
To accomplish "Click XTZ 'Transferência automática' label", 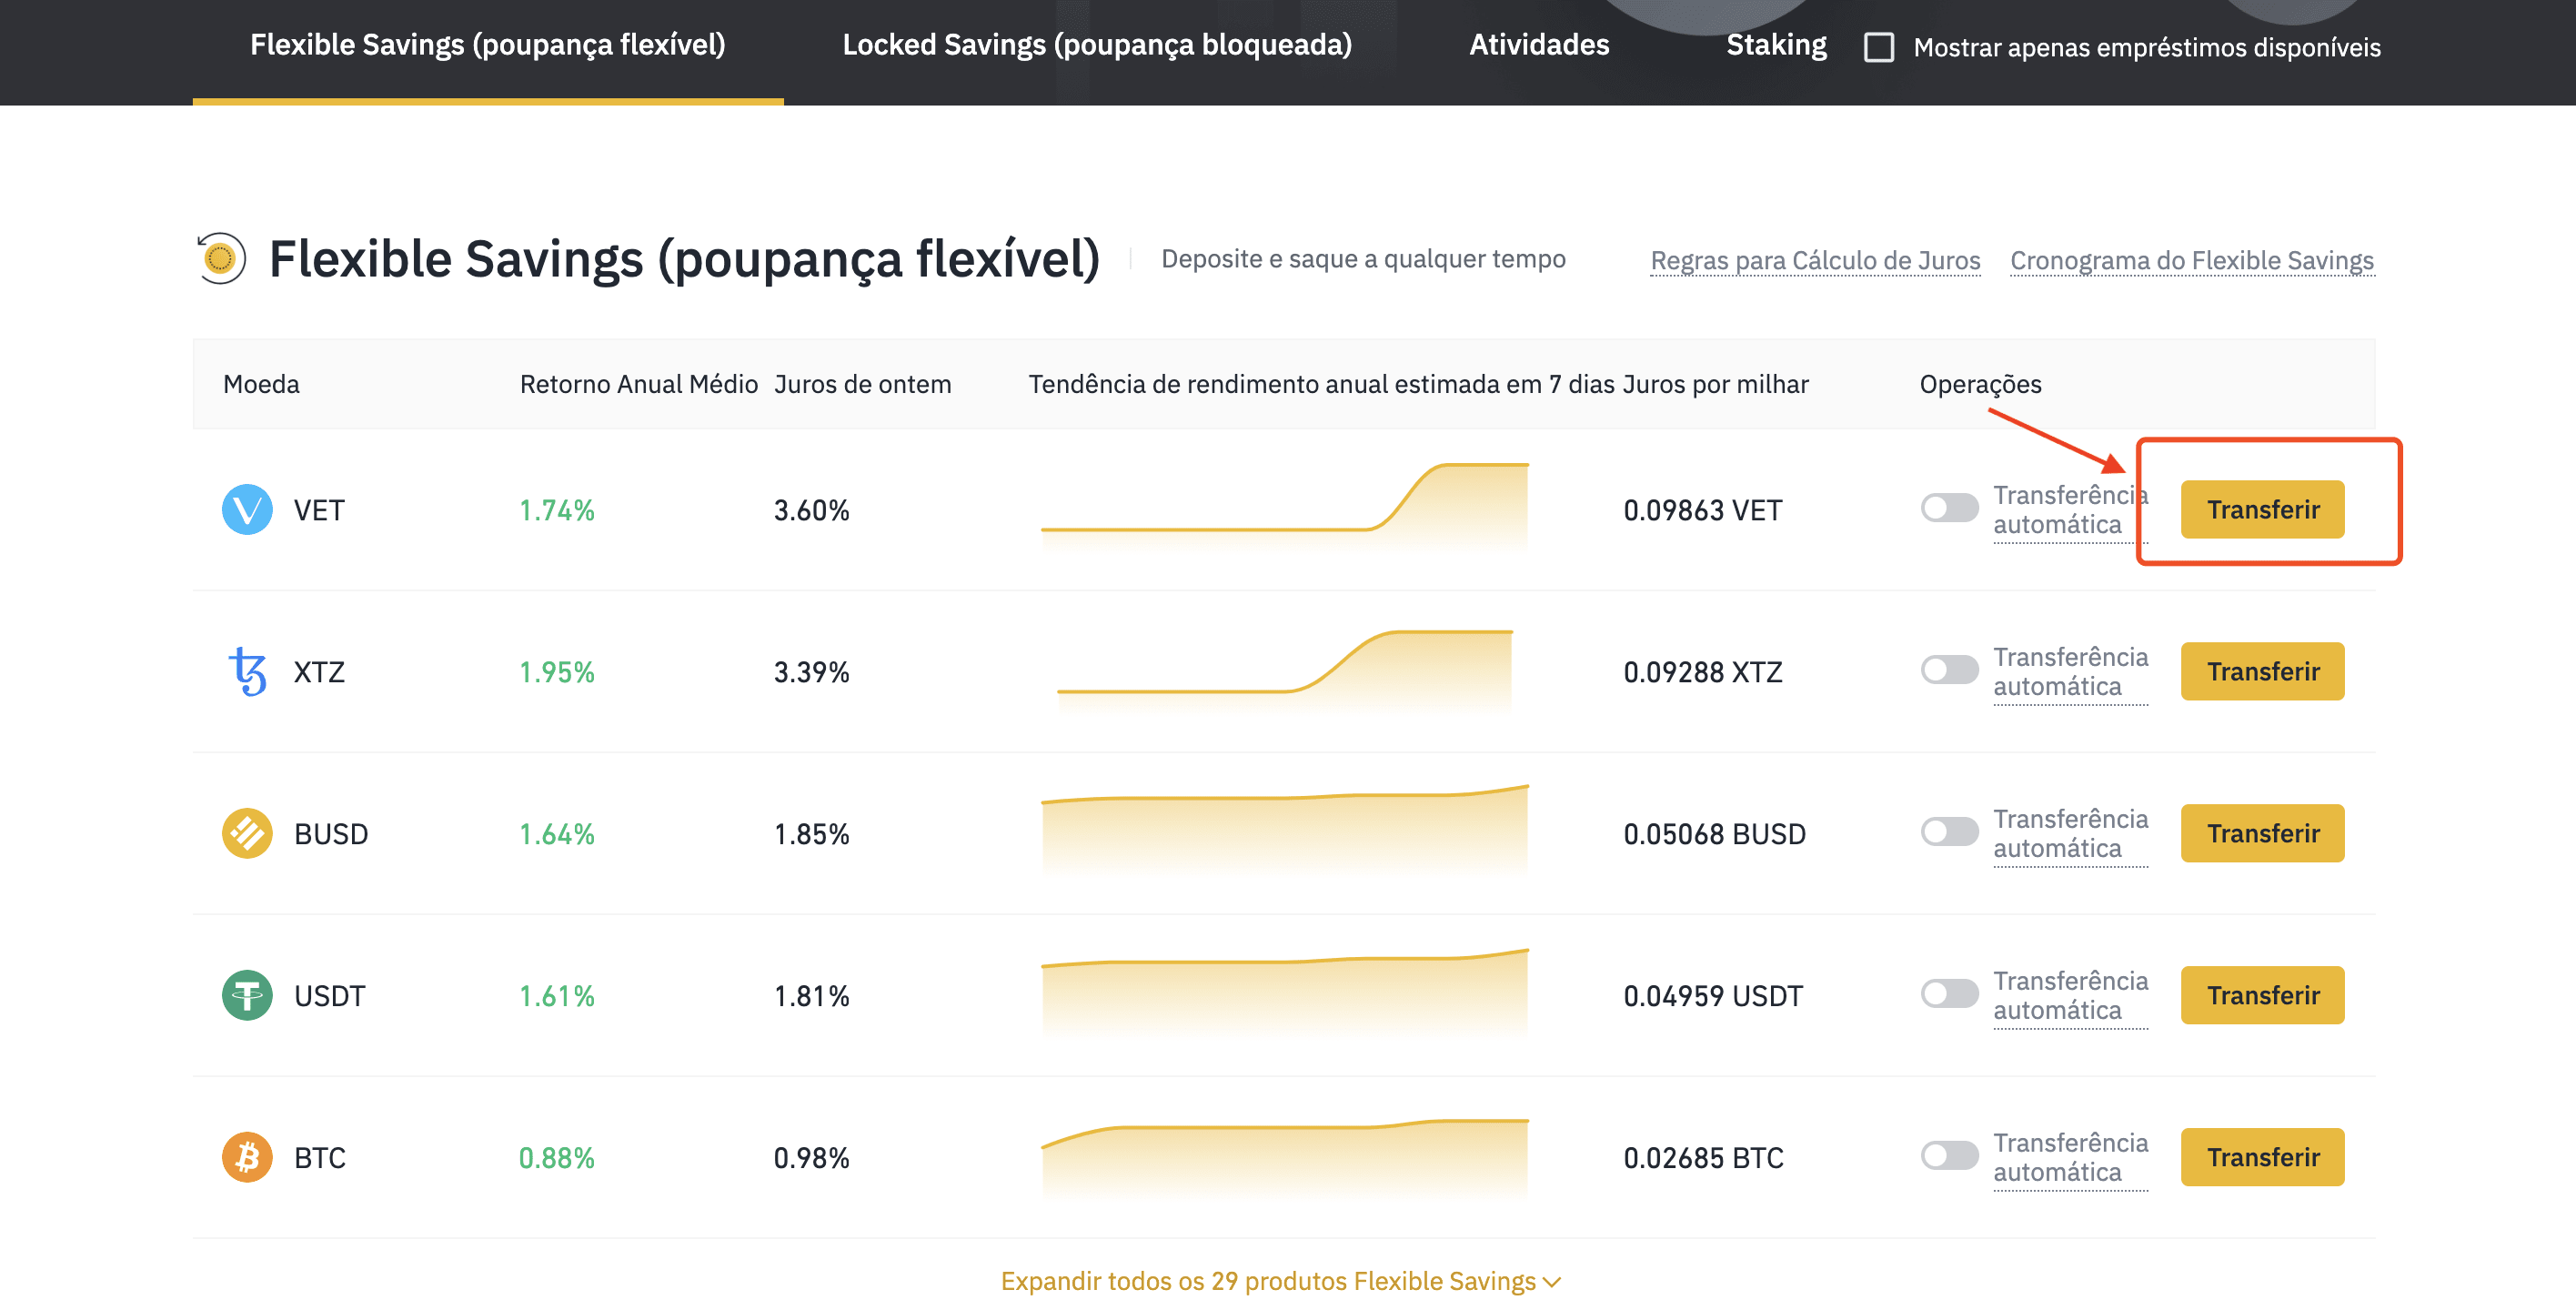I will [x=2070, y=672].
